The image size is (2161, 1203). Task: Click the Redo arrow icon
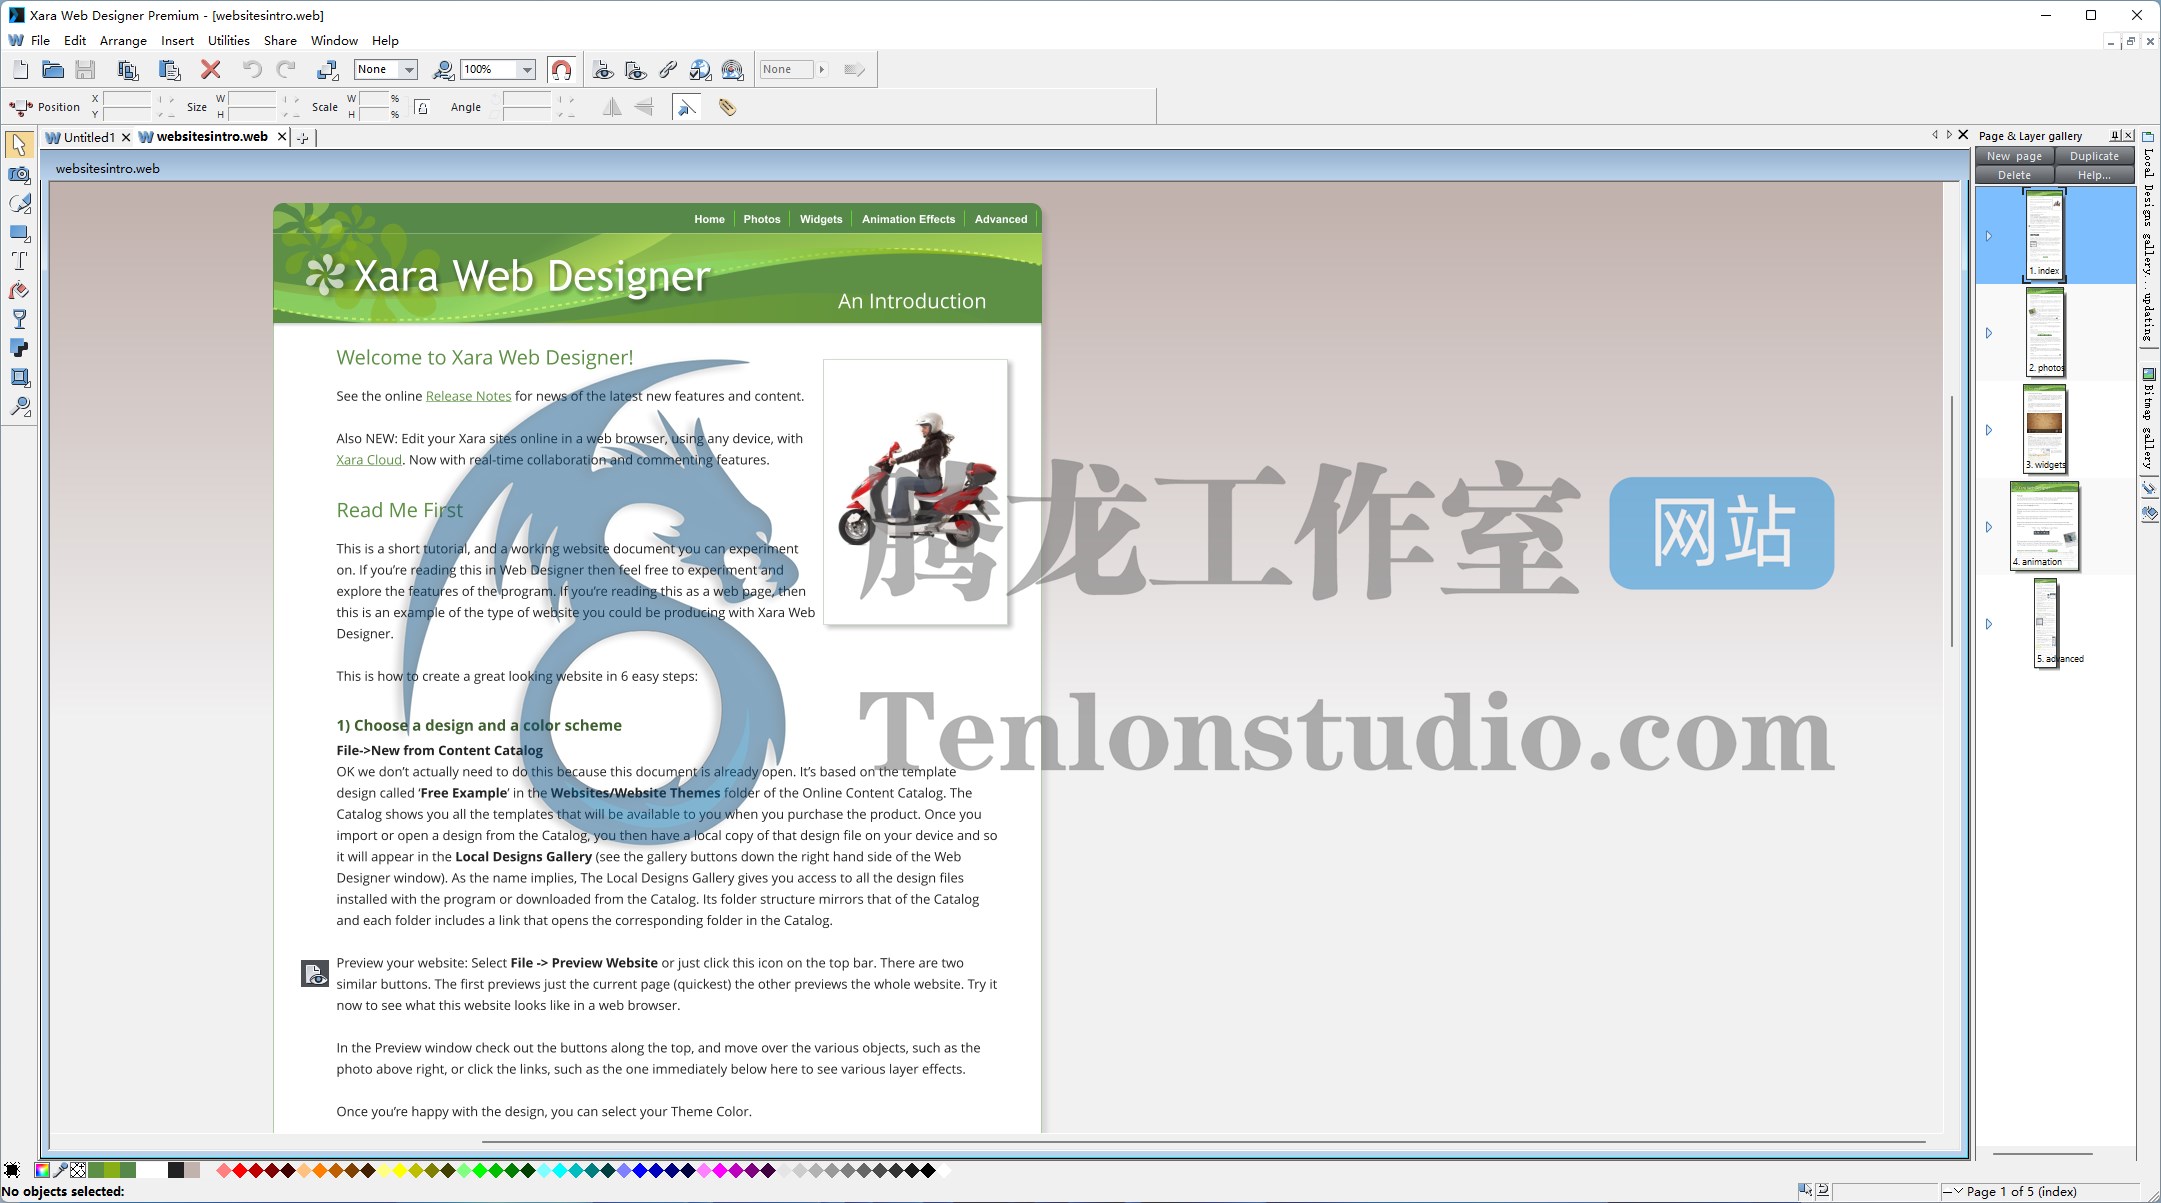click(x=286, y=70)
